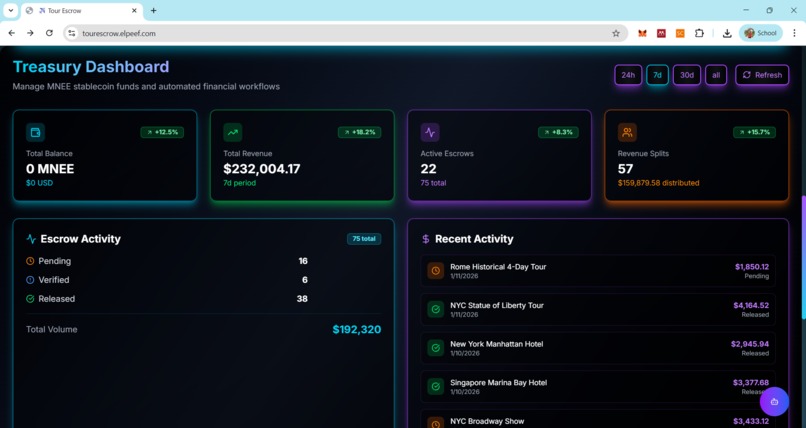Click the Total Revenue trend icon
806x428 pixels.
[233, 133]
